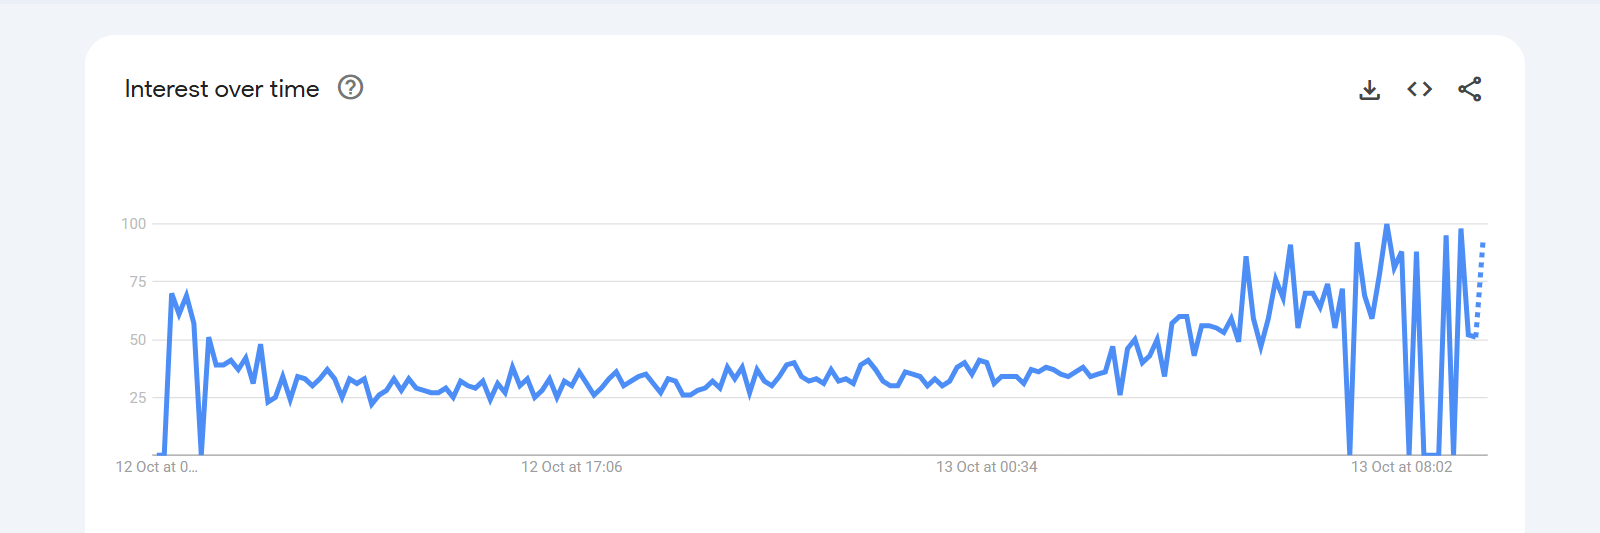Click the truncated "12 Oct at 0..." axis label

(157, 467)
